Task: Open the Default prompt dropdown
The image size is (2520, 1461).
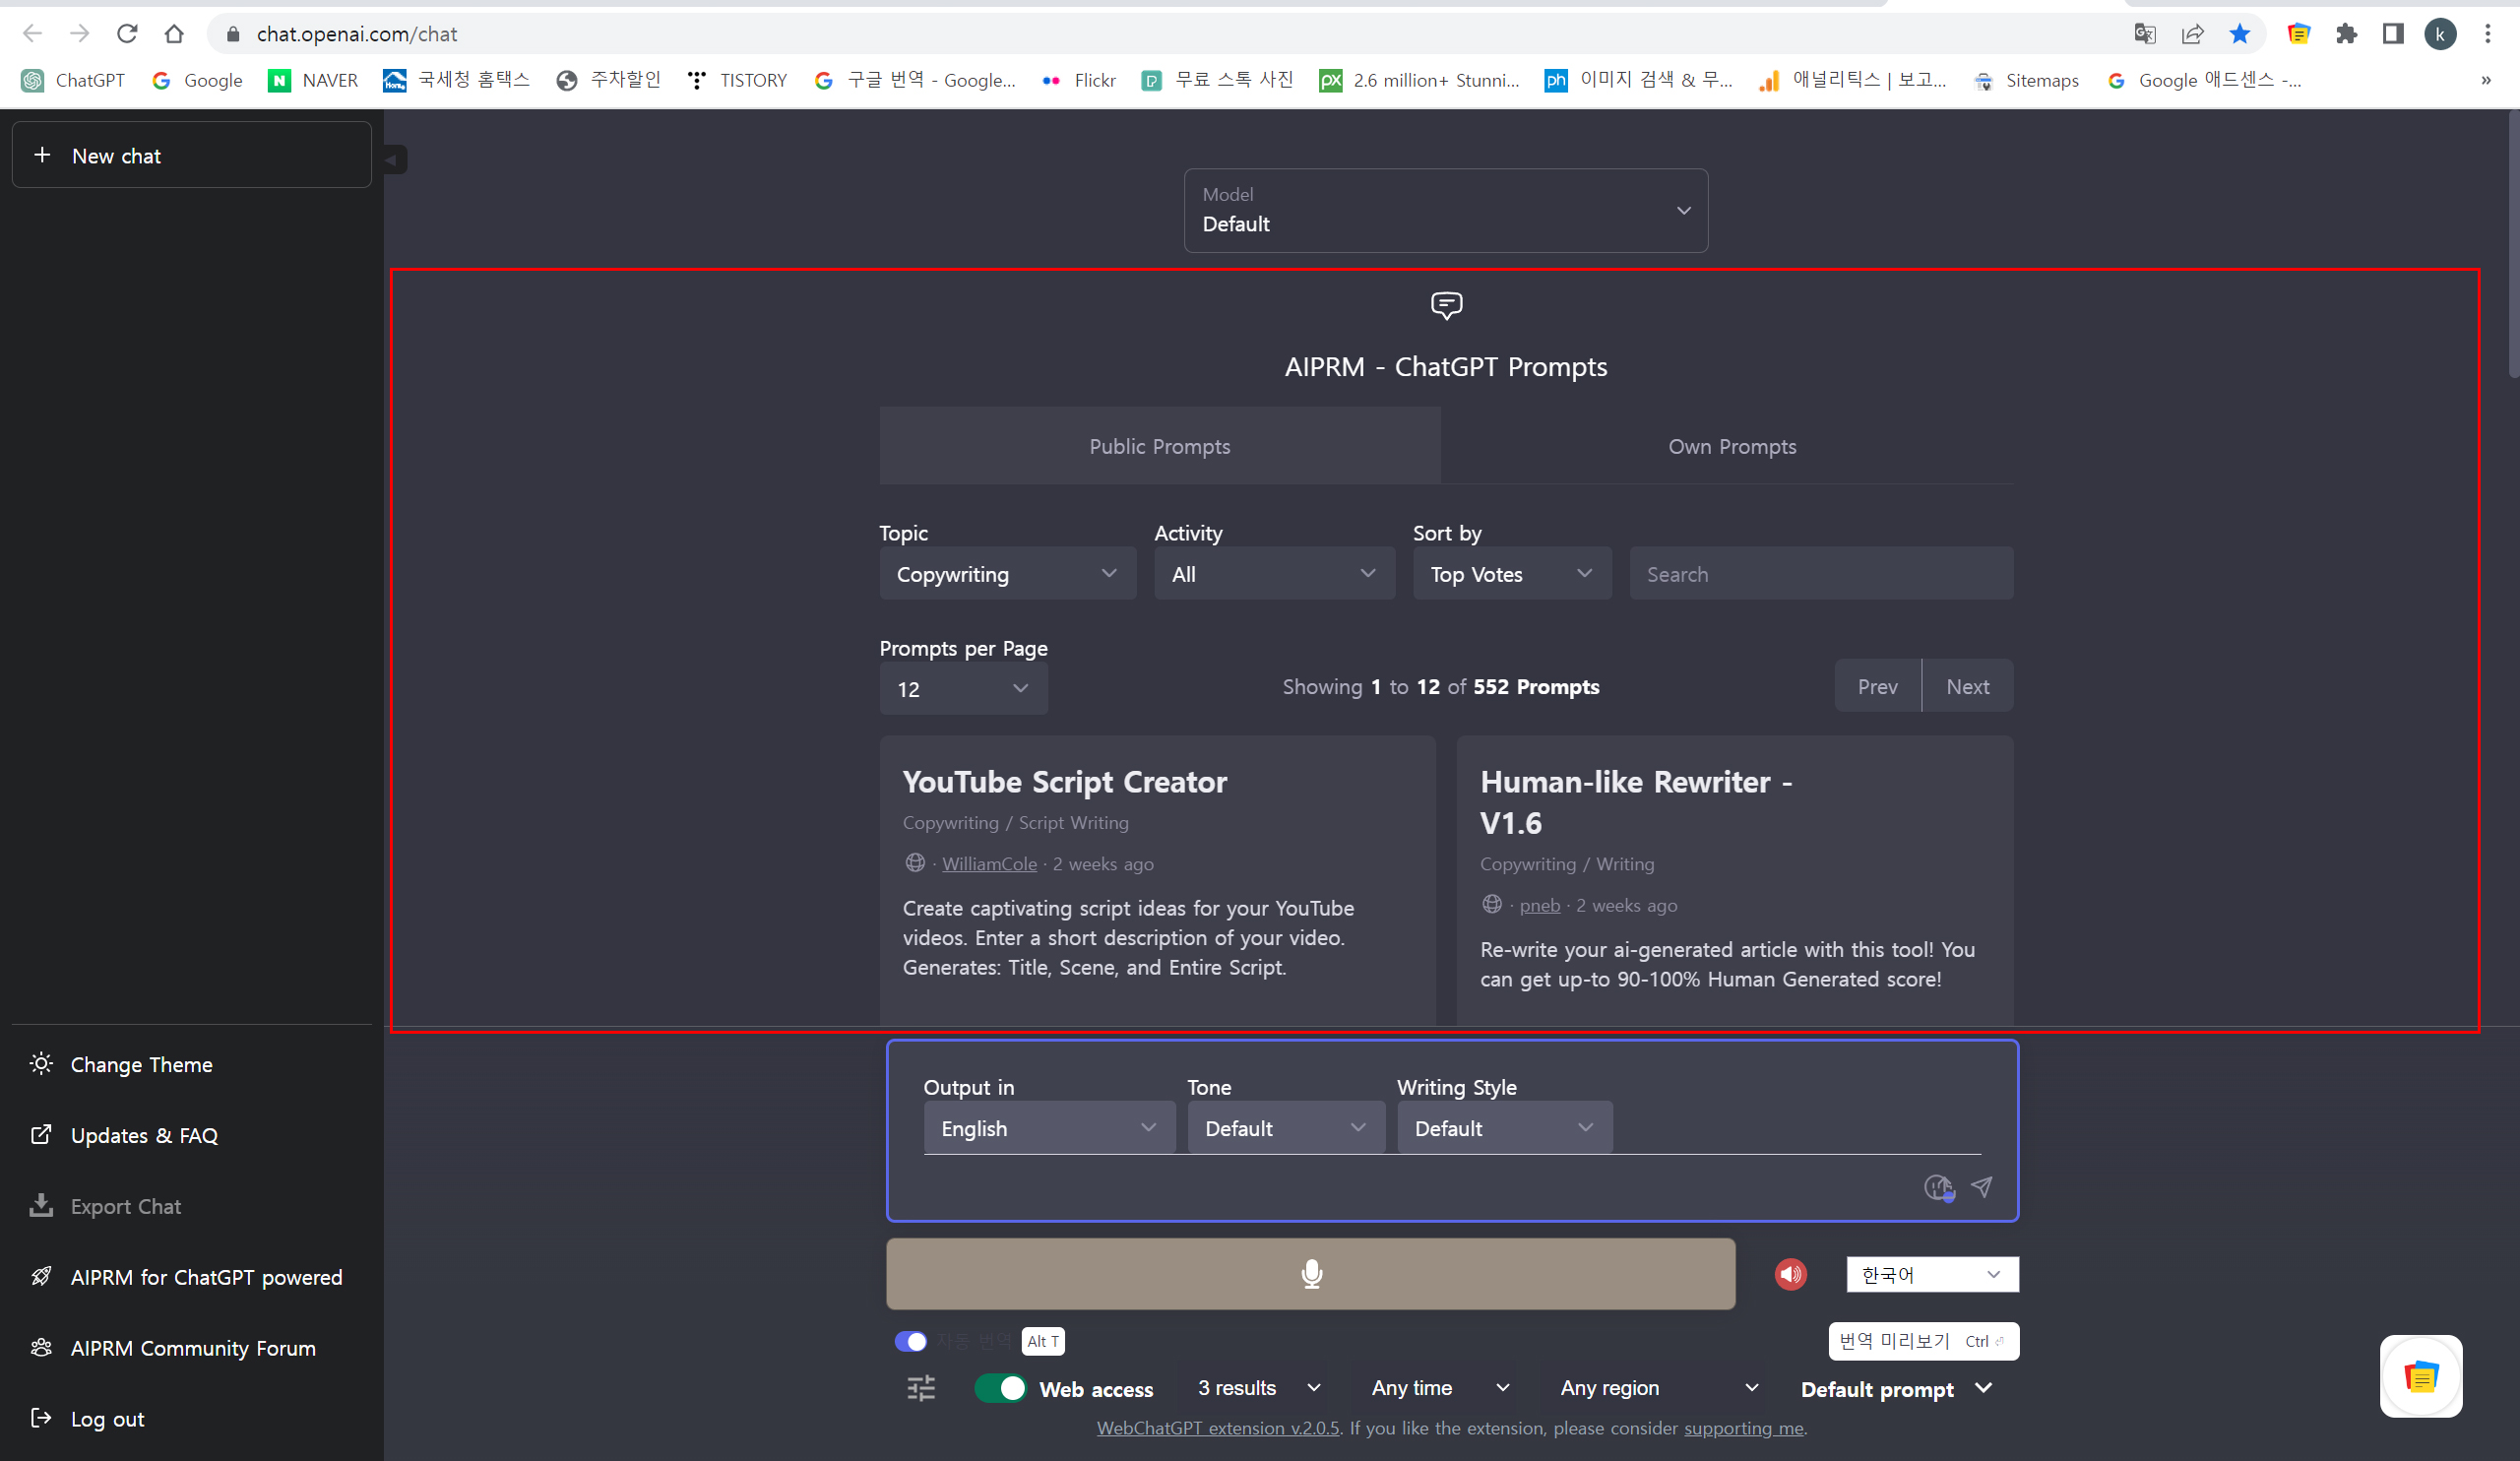Action: pos(1897,1389)
